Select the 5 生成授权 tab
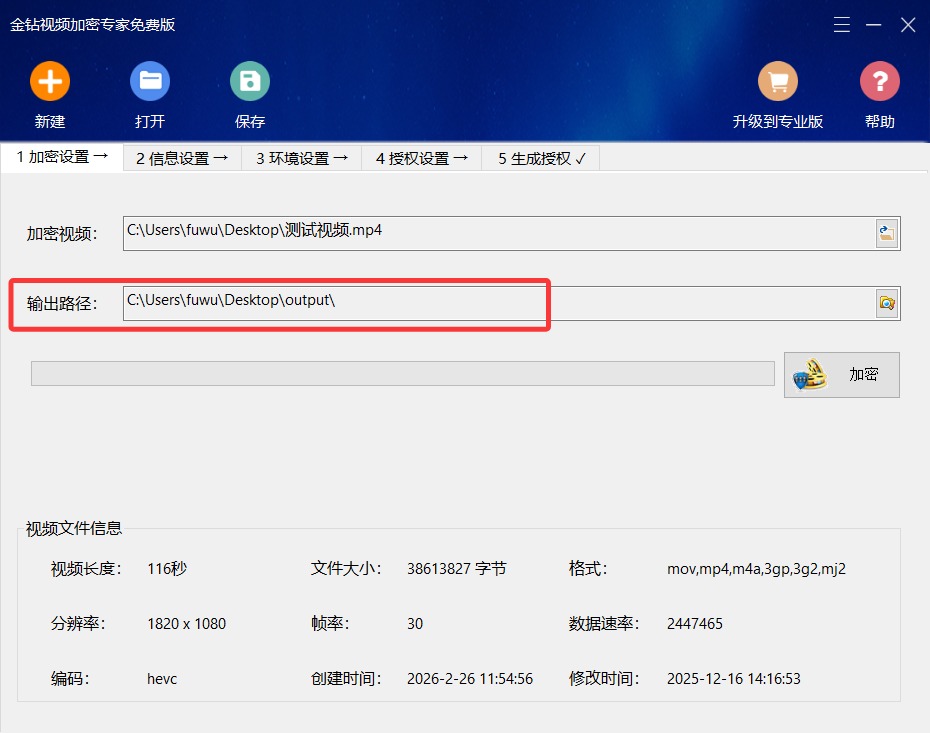This screenshot has height=733, width=930. pos(541,158)
